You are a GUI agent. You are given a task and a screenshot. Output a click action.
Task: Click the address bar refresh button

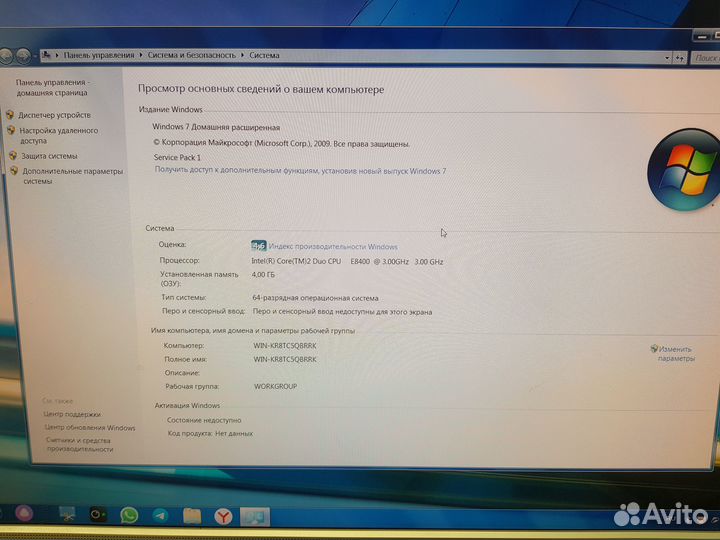680,58
